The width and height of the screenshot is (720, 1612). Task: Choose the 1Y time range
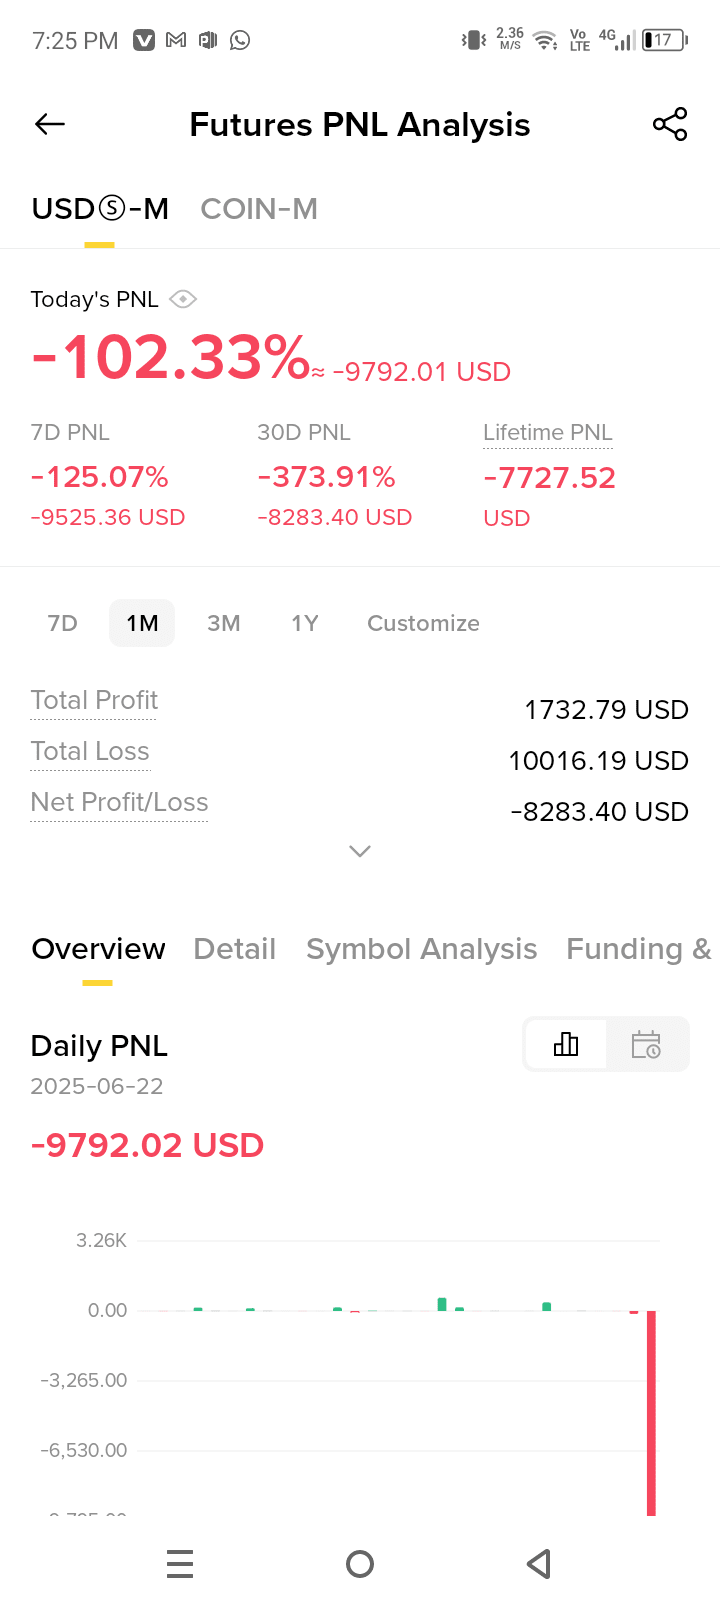coord(305,623)
